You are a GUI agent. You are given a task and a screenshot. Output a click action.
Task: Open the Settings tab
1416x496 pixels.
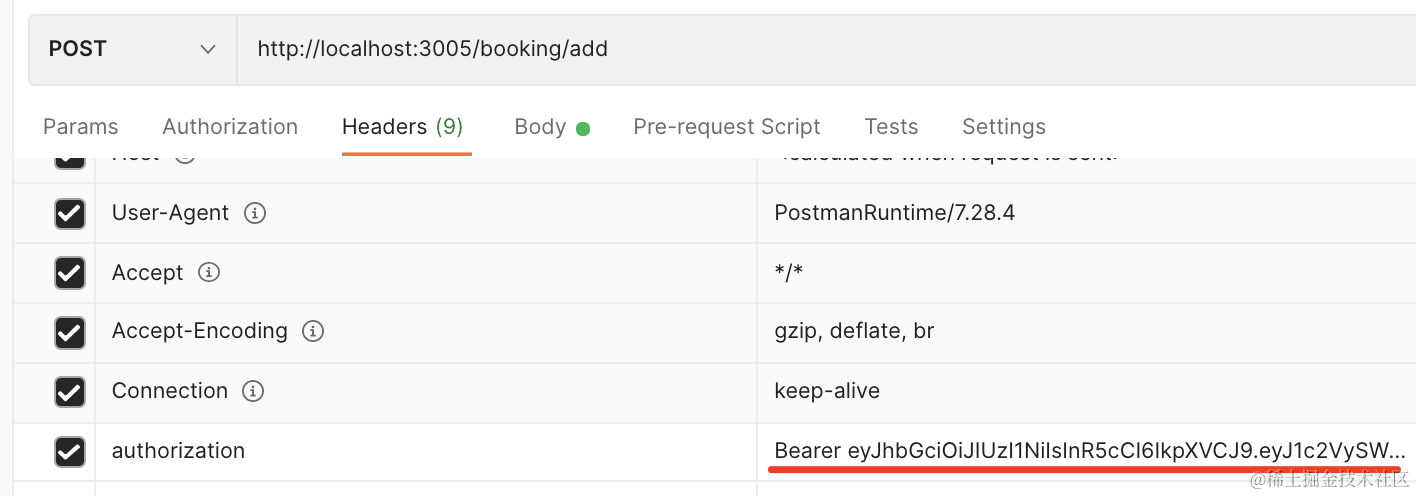click(1003, 127)
